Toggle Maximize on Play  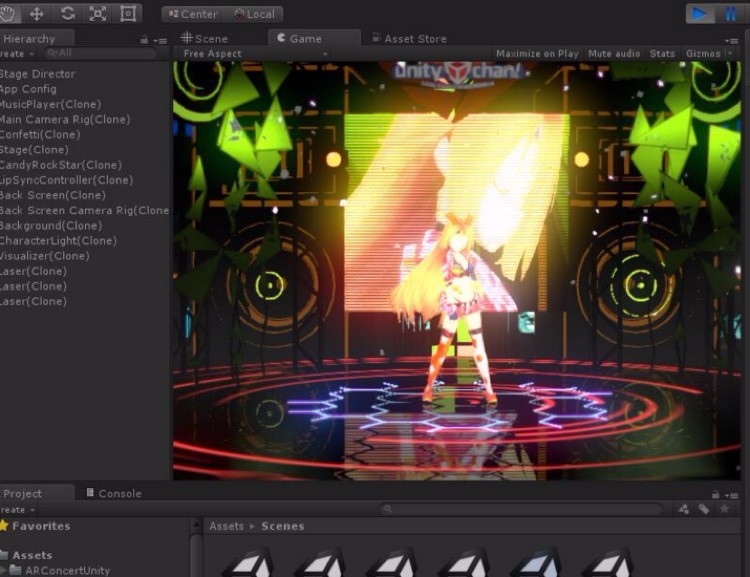pyautogui.click(x=537, y=54)
